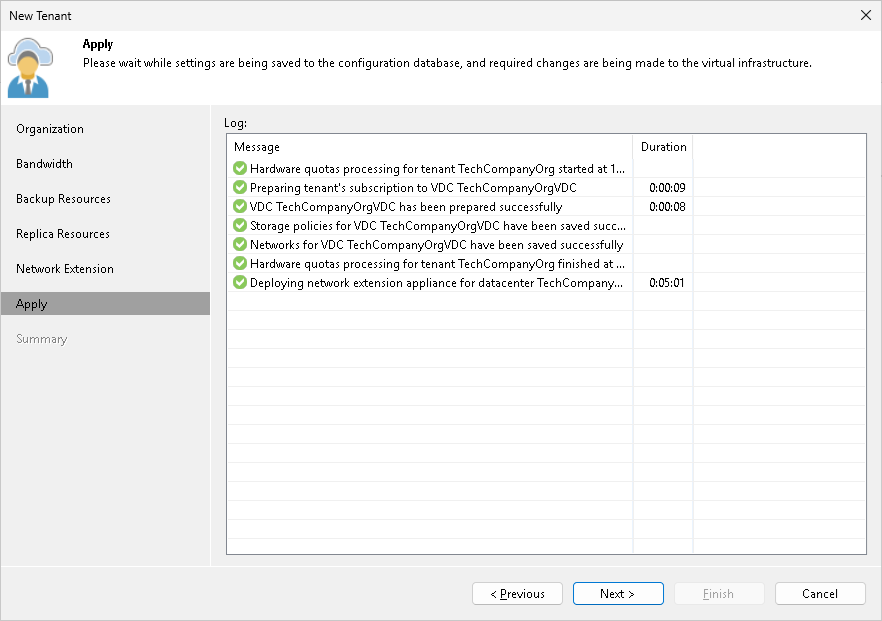The height and width of the screenshot is (621, 882).
Task: Click the checkmark for quotas processing finished entry
Action: click(240, 263)
